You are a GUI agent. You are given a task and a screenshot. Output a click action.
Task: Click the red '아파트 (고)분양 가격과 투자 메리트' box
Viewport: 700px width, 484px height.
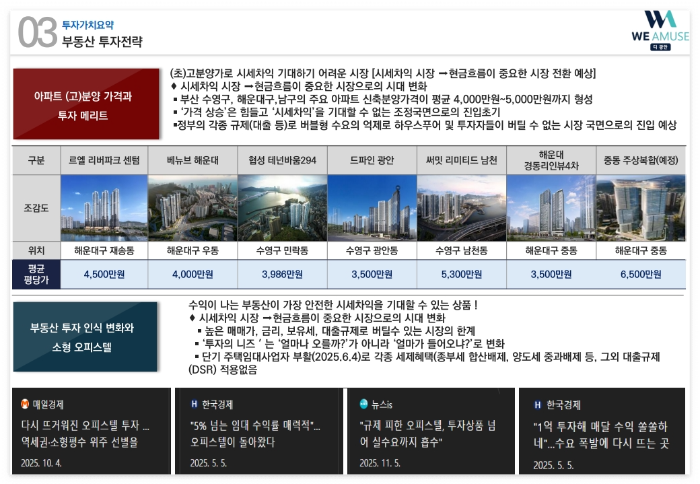click(x=86, y=104)
